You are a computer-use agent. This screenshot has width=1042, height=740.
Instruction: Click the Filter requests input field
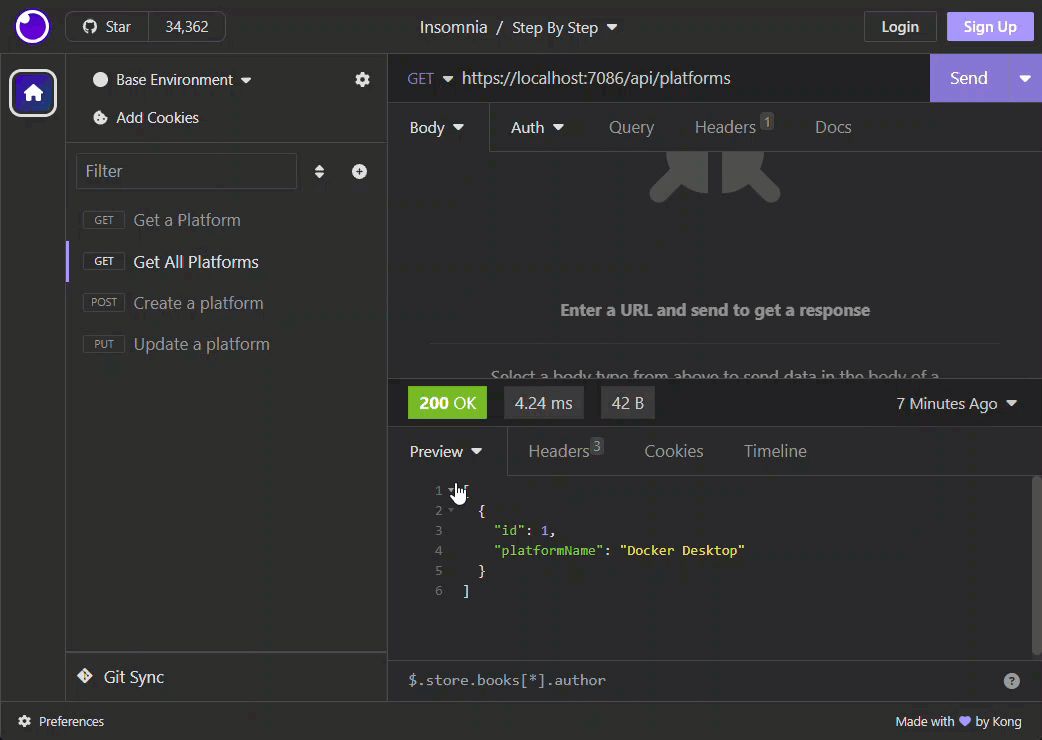186,171
